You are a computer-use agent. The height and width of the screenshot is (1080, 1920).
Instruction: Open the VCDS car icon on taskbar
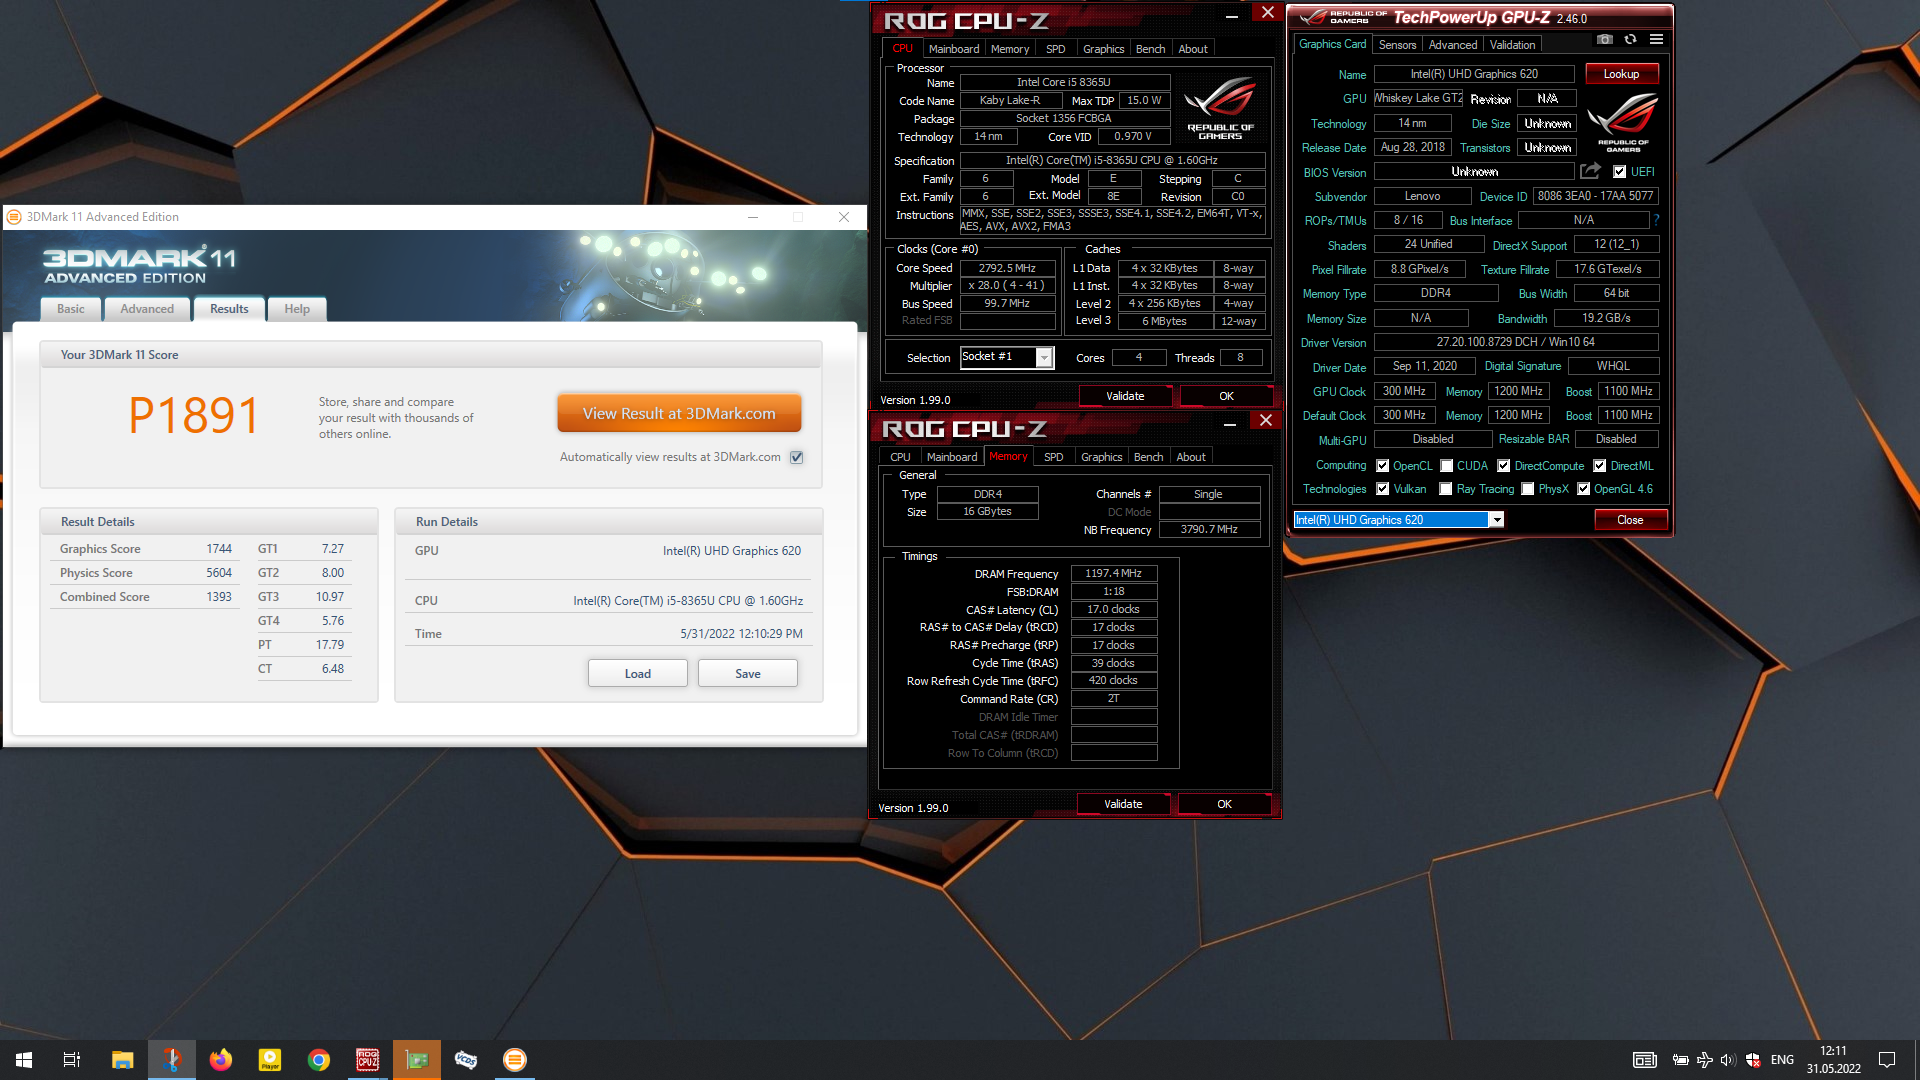466,1060
